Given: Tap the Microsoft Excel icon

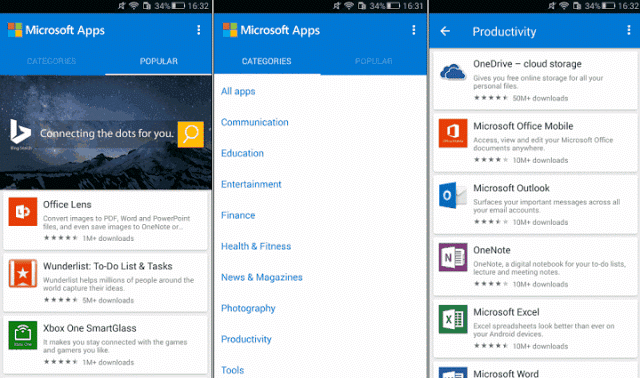Looking at the screenshot, I should pyautogui.click(x=453, y=319).
